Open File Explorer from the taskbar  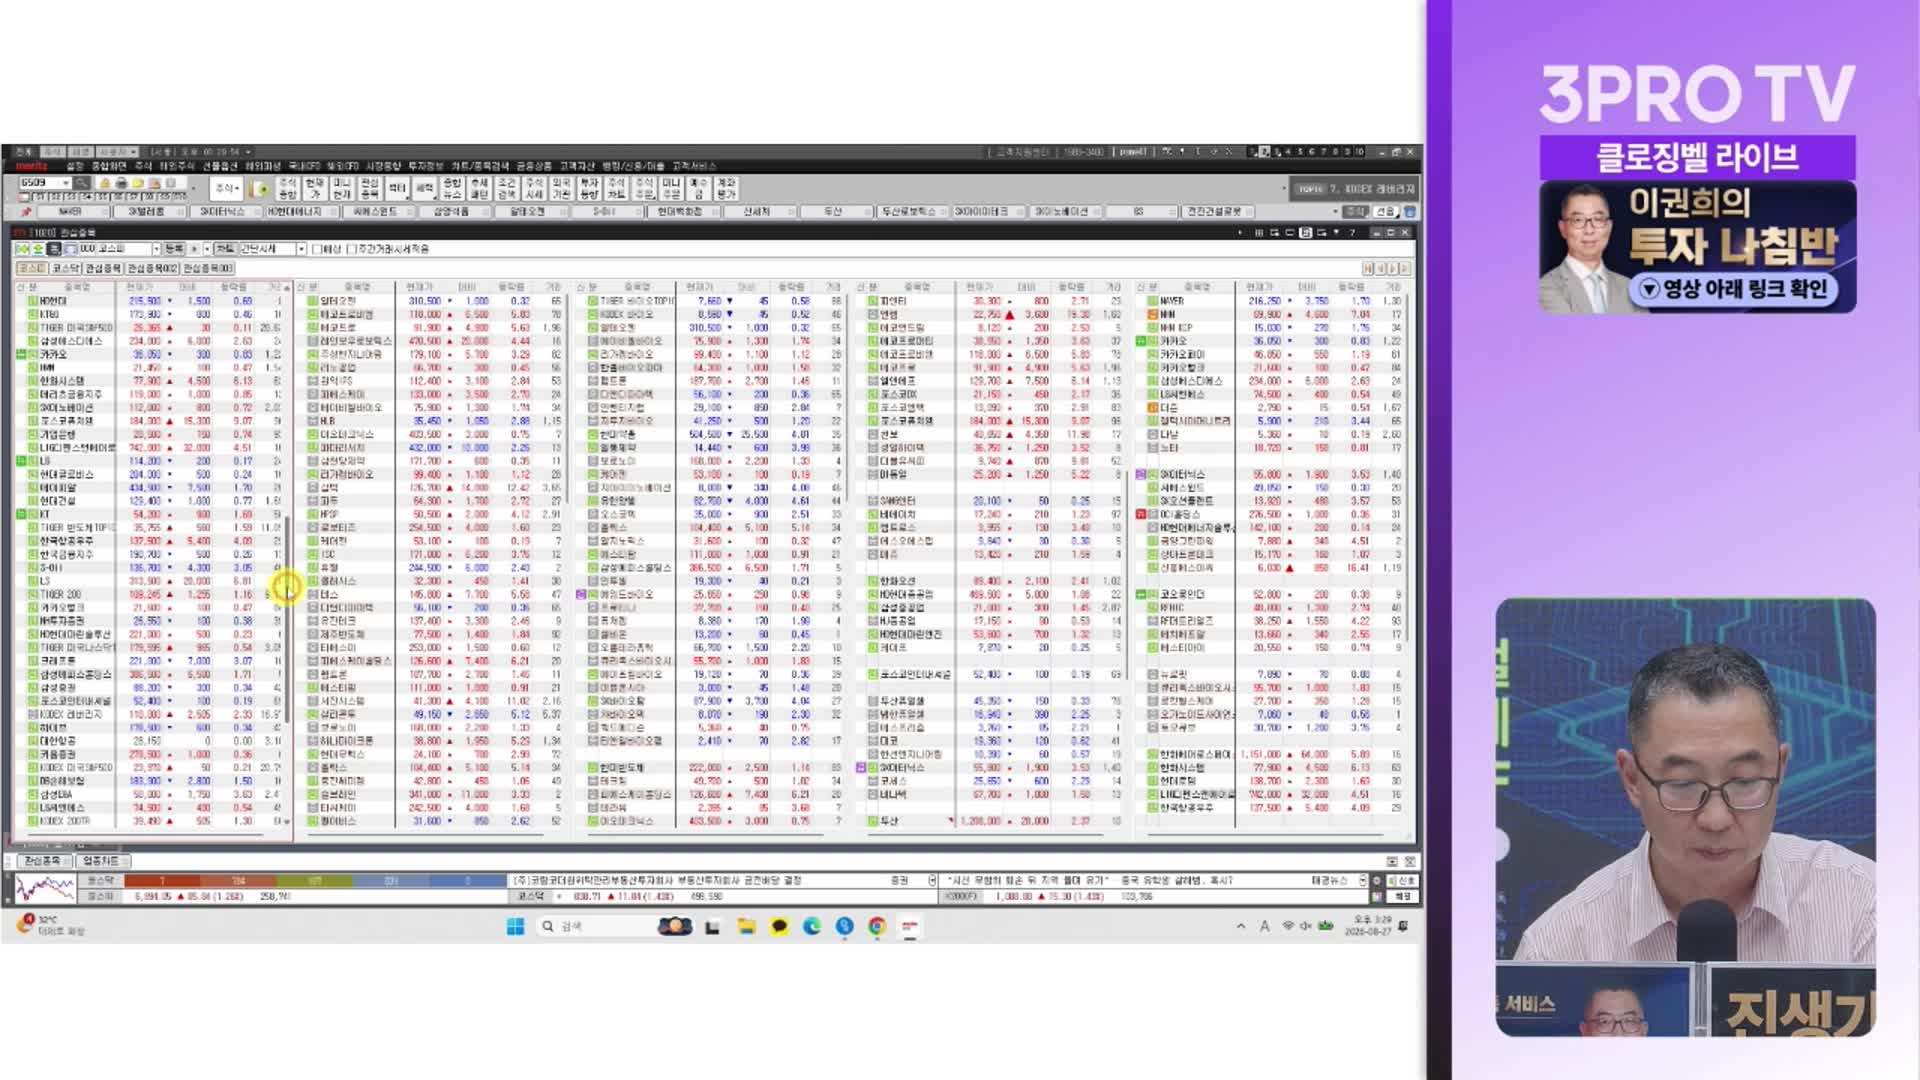(x=746, y=927)
